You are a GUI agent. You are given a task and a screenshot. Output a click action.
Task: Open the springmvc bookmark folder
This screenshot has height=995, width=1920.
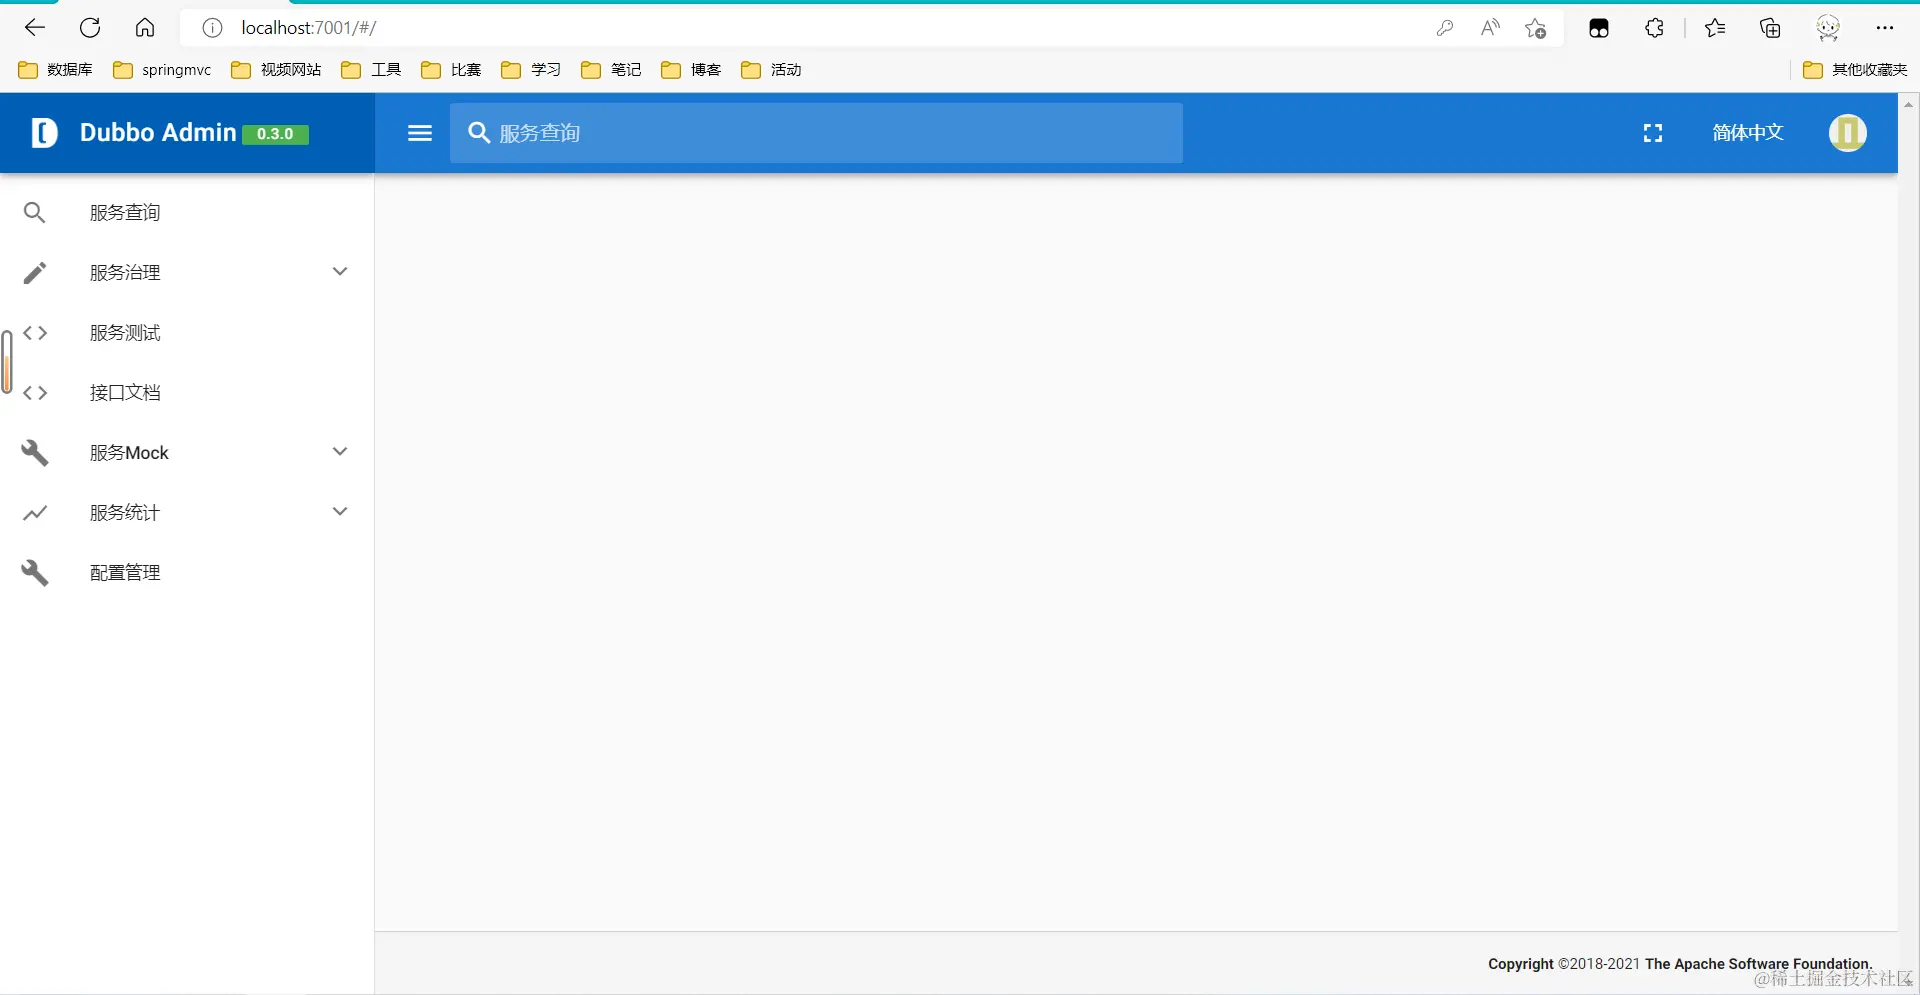pos(162,70)
